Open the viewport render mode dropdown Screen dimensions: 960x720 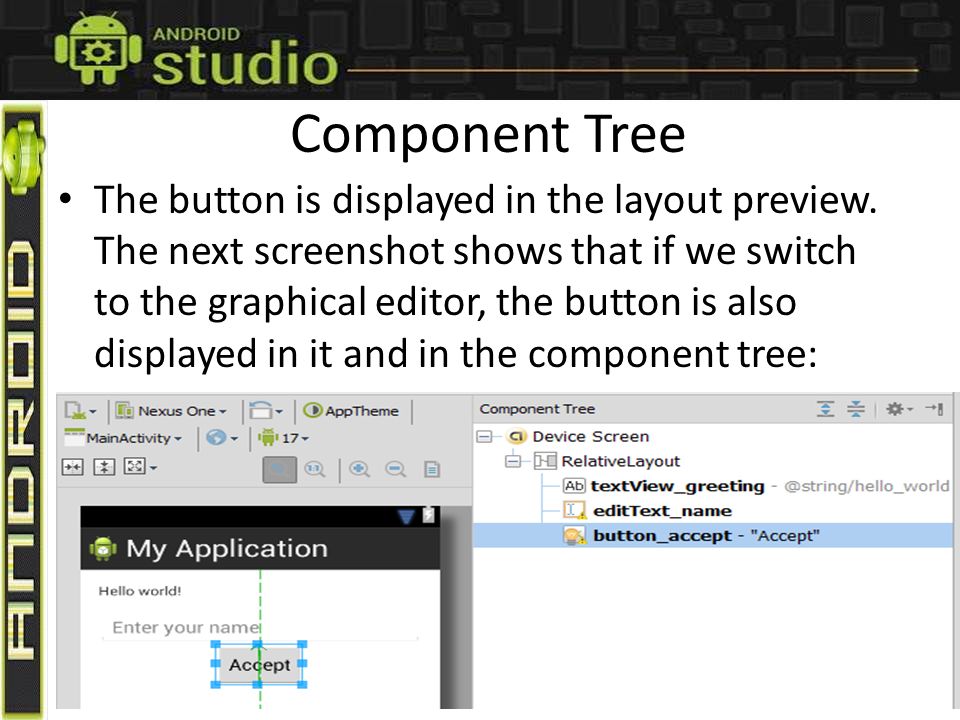click(140, 467)
